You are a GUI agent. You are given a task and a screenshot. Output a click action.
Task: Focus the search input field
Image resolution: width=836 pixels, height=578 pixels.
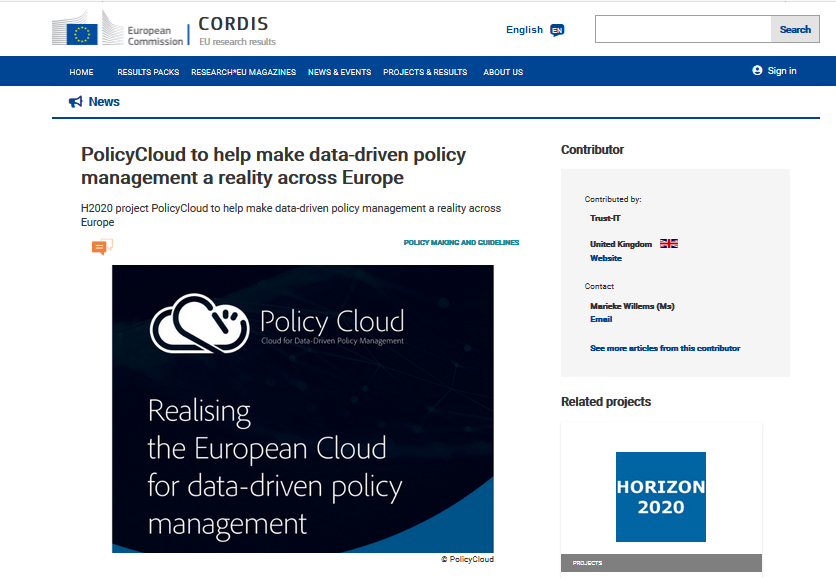tap(683, 29)
